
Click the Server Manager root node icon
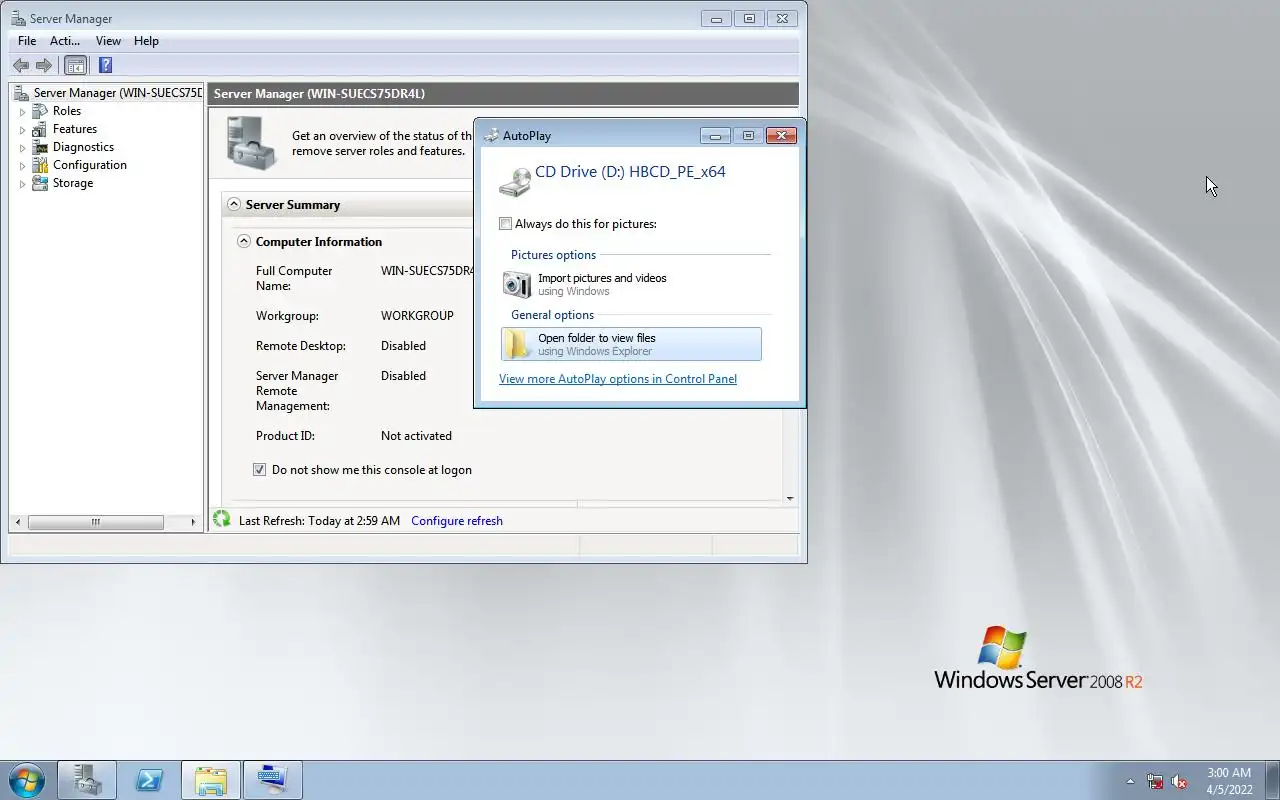click(21, 93)
